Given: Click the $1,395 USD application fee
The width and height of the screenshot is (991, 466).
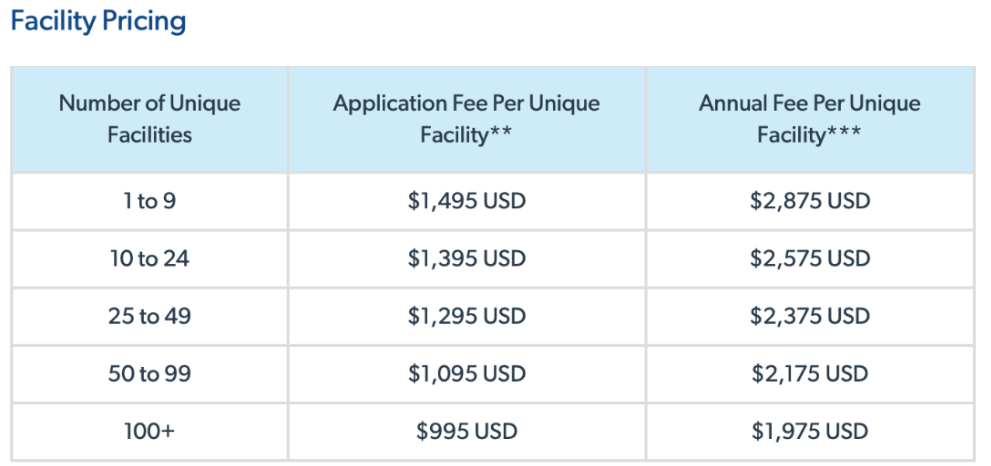Looking at the screenshot, I should pyautogui.click(x=466, y=259).
